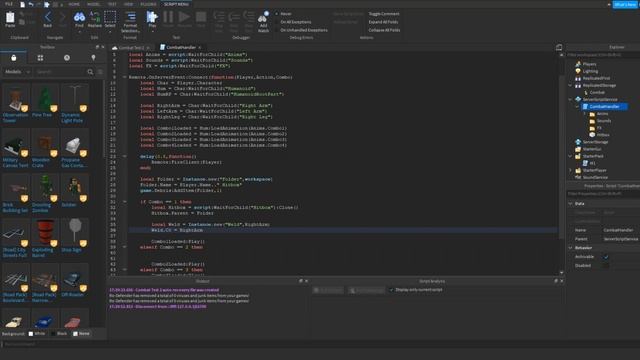
Task: Collapse the ServerScriptService tree node
Action: coord(570,99)
